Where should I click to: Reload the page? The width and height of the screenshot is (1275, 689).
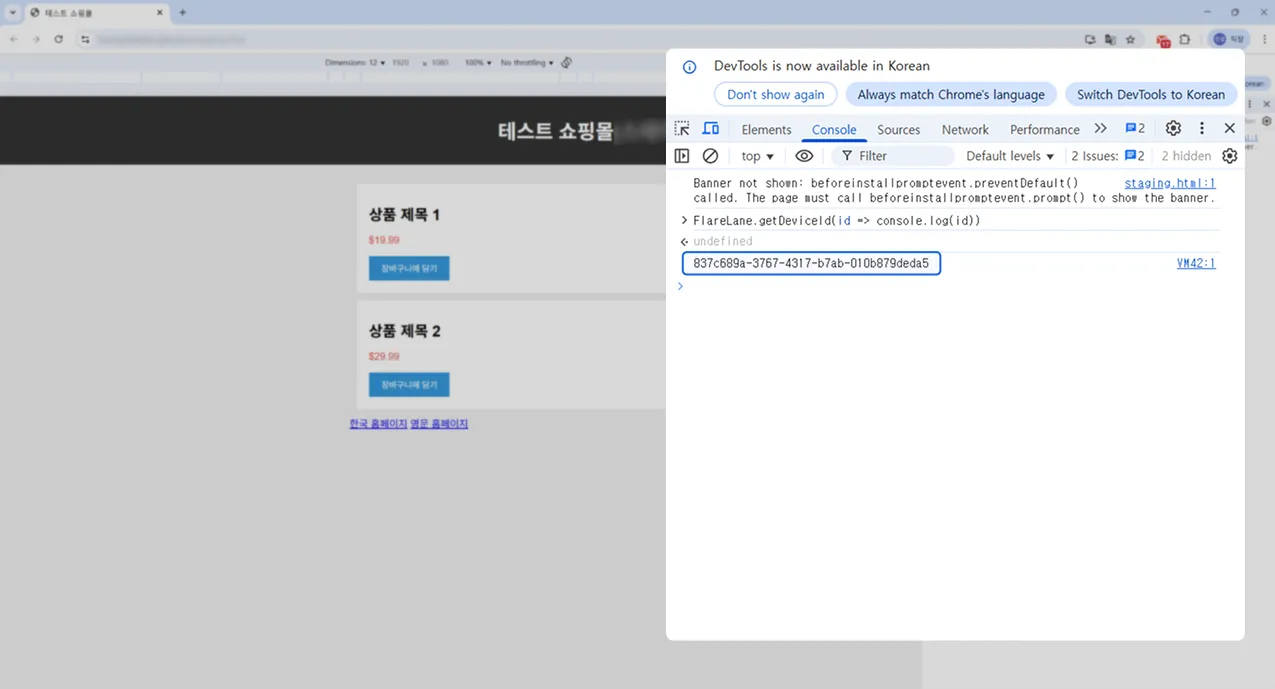[x=59, y=39]
